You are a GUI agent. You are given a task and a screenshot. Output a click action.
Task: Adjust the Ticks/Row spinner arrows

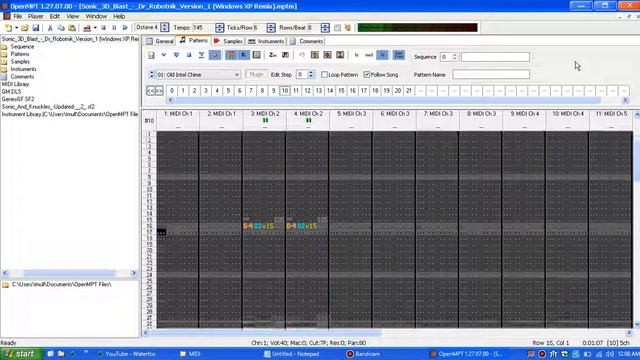coord(271,28)
